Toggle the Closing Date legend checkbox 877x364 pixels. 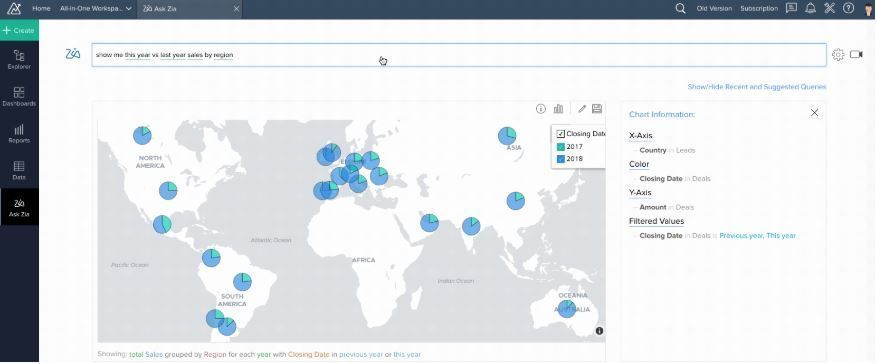click(x=560, y=134)
